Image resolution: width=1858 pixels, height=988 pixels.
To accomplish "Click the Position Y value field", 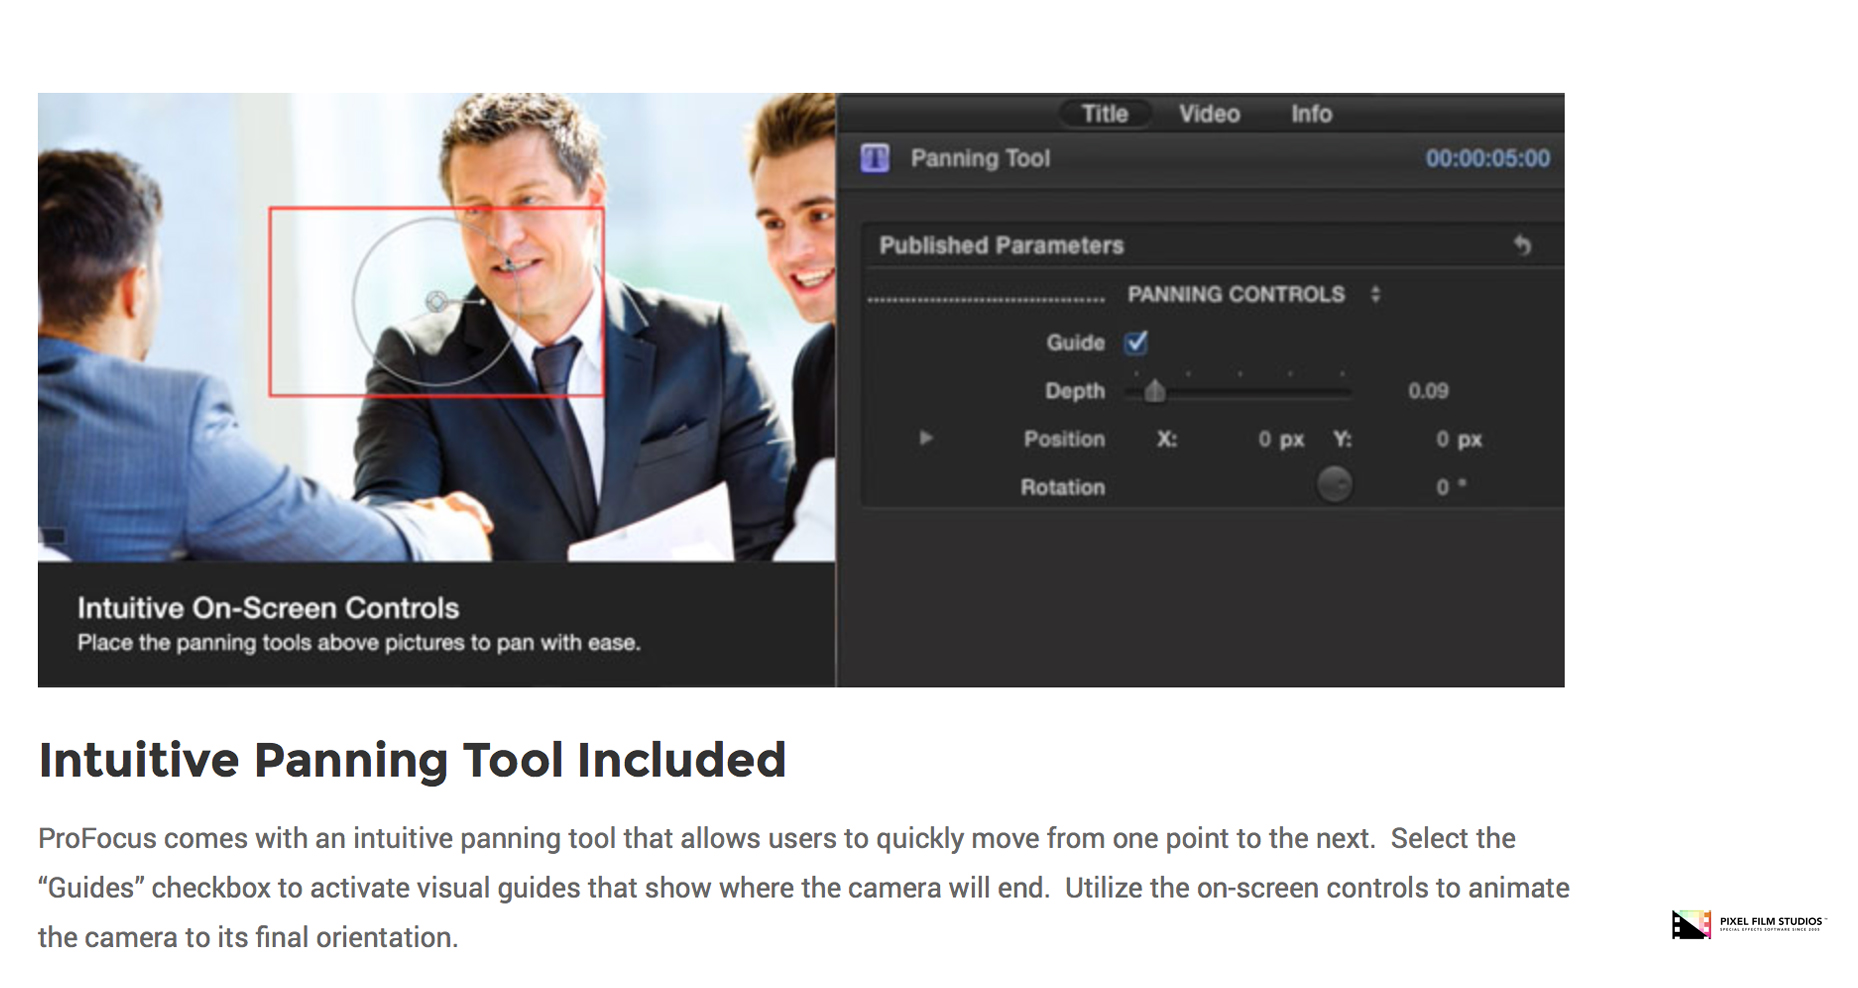I will tap(1442, 439).
